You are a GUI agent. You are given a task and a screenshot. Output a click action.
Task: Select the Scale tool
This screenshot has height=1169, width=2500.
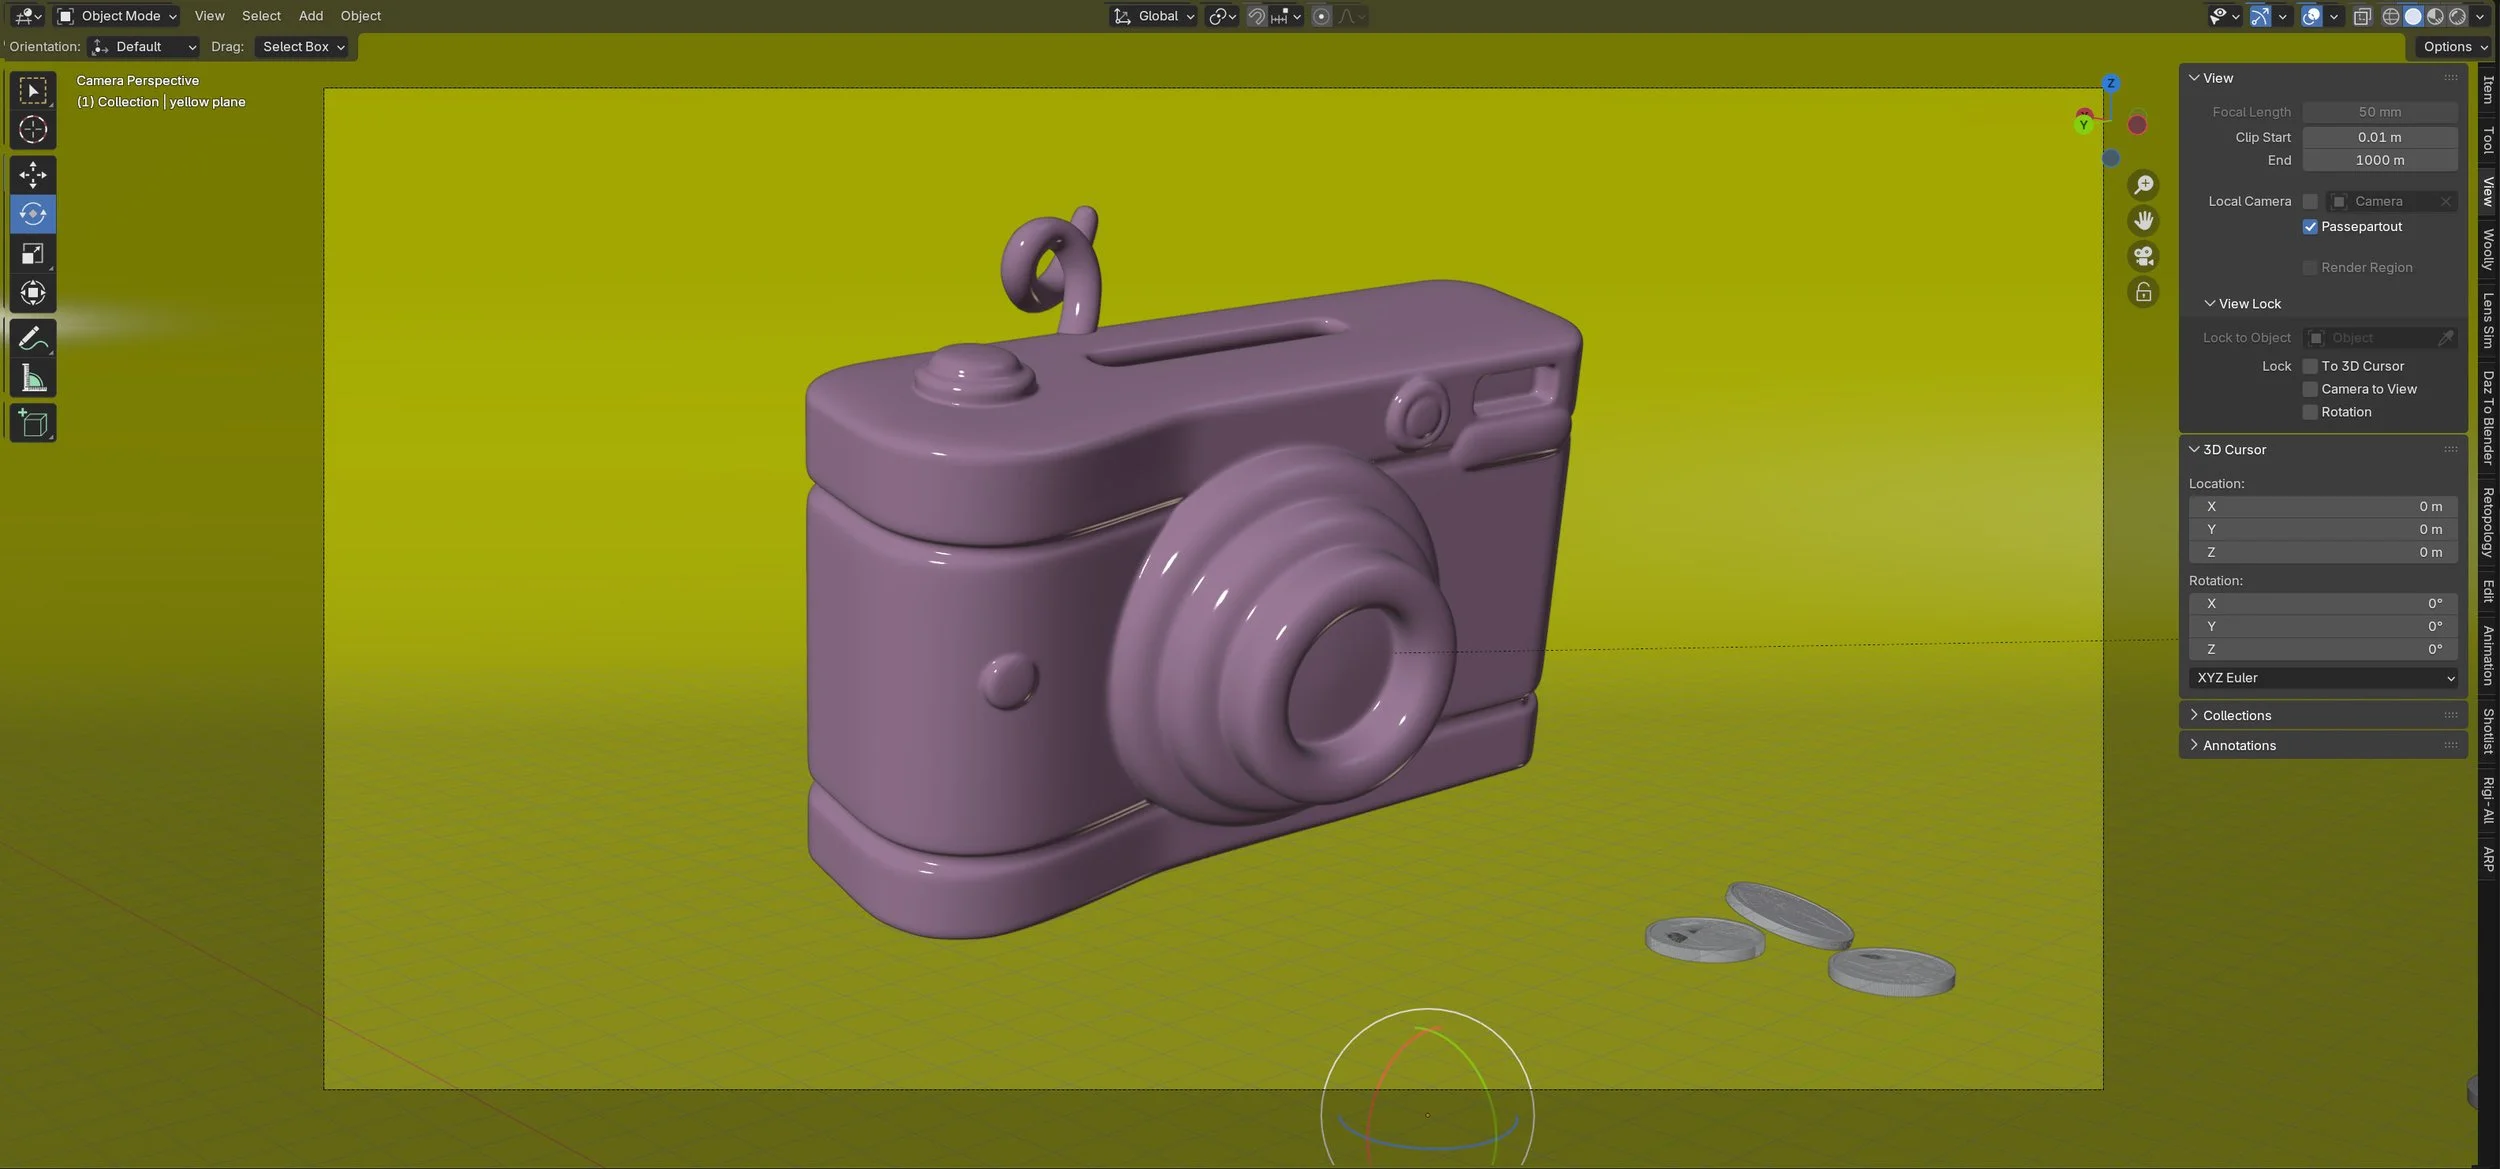(33, 254)
